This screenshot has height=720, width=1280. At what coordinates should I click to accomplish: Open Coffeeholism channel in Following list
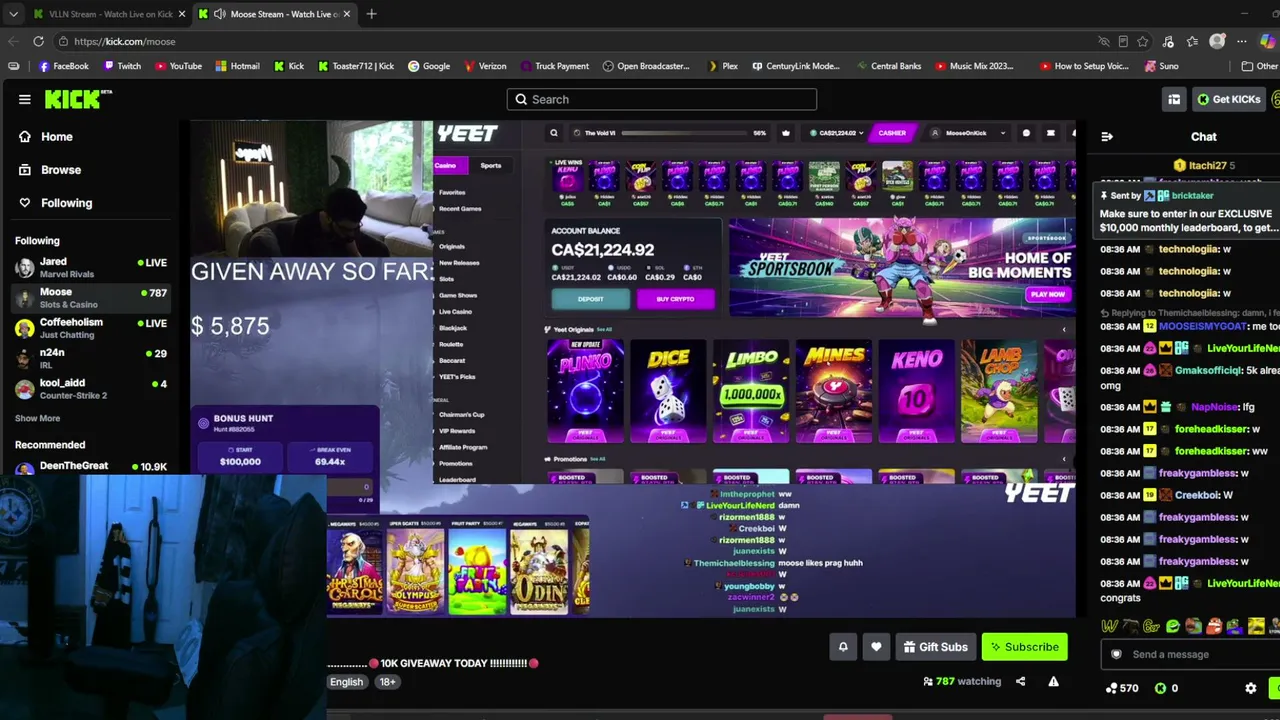tap(90, 328)
